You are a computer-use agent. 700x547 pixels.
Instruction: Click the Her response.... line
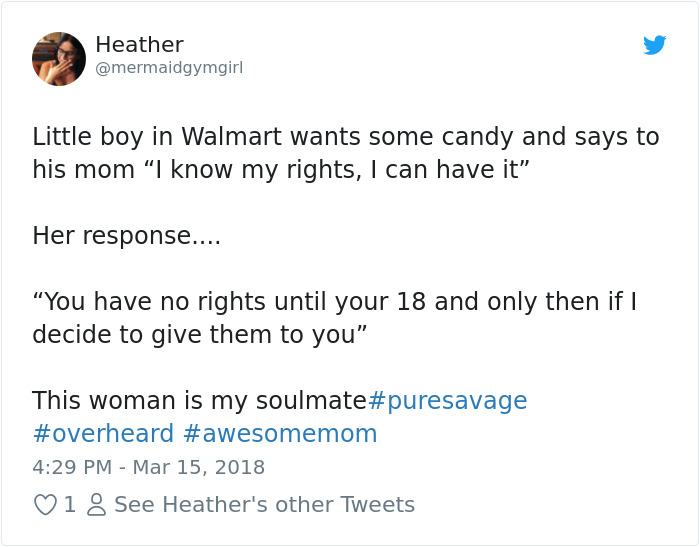coord(127,236)
